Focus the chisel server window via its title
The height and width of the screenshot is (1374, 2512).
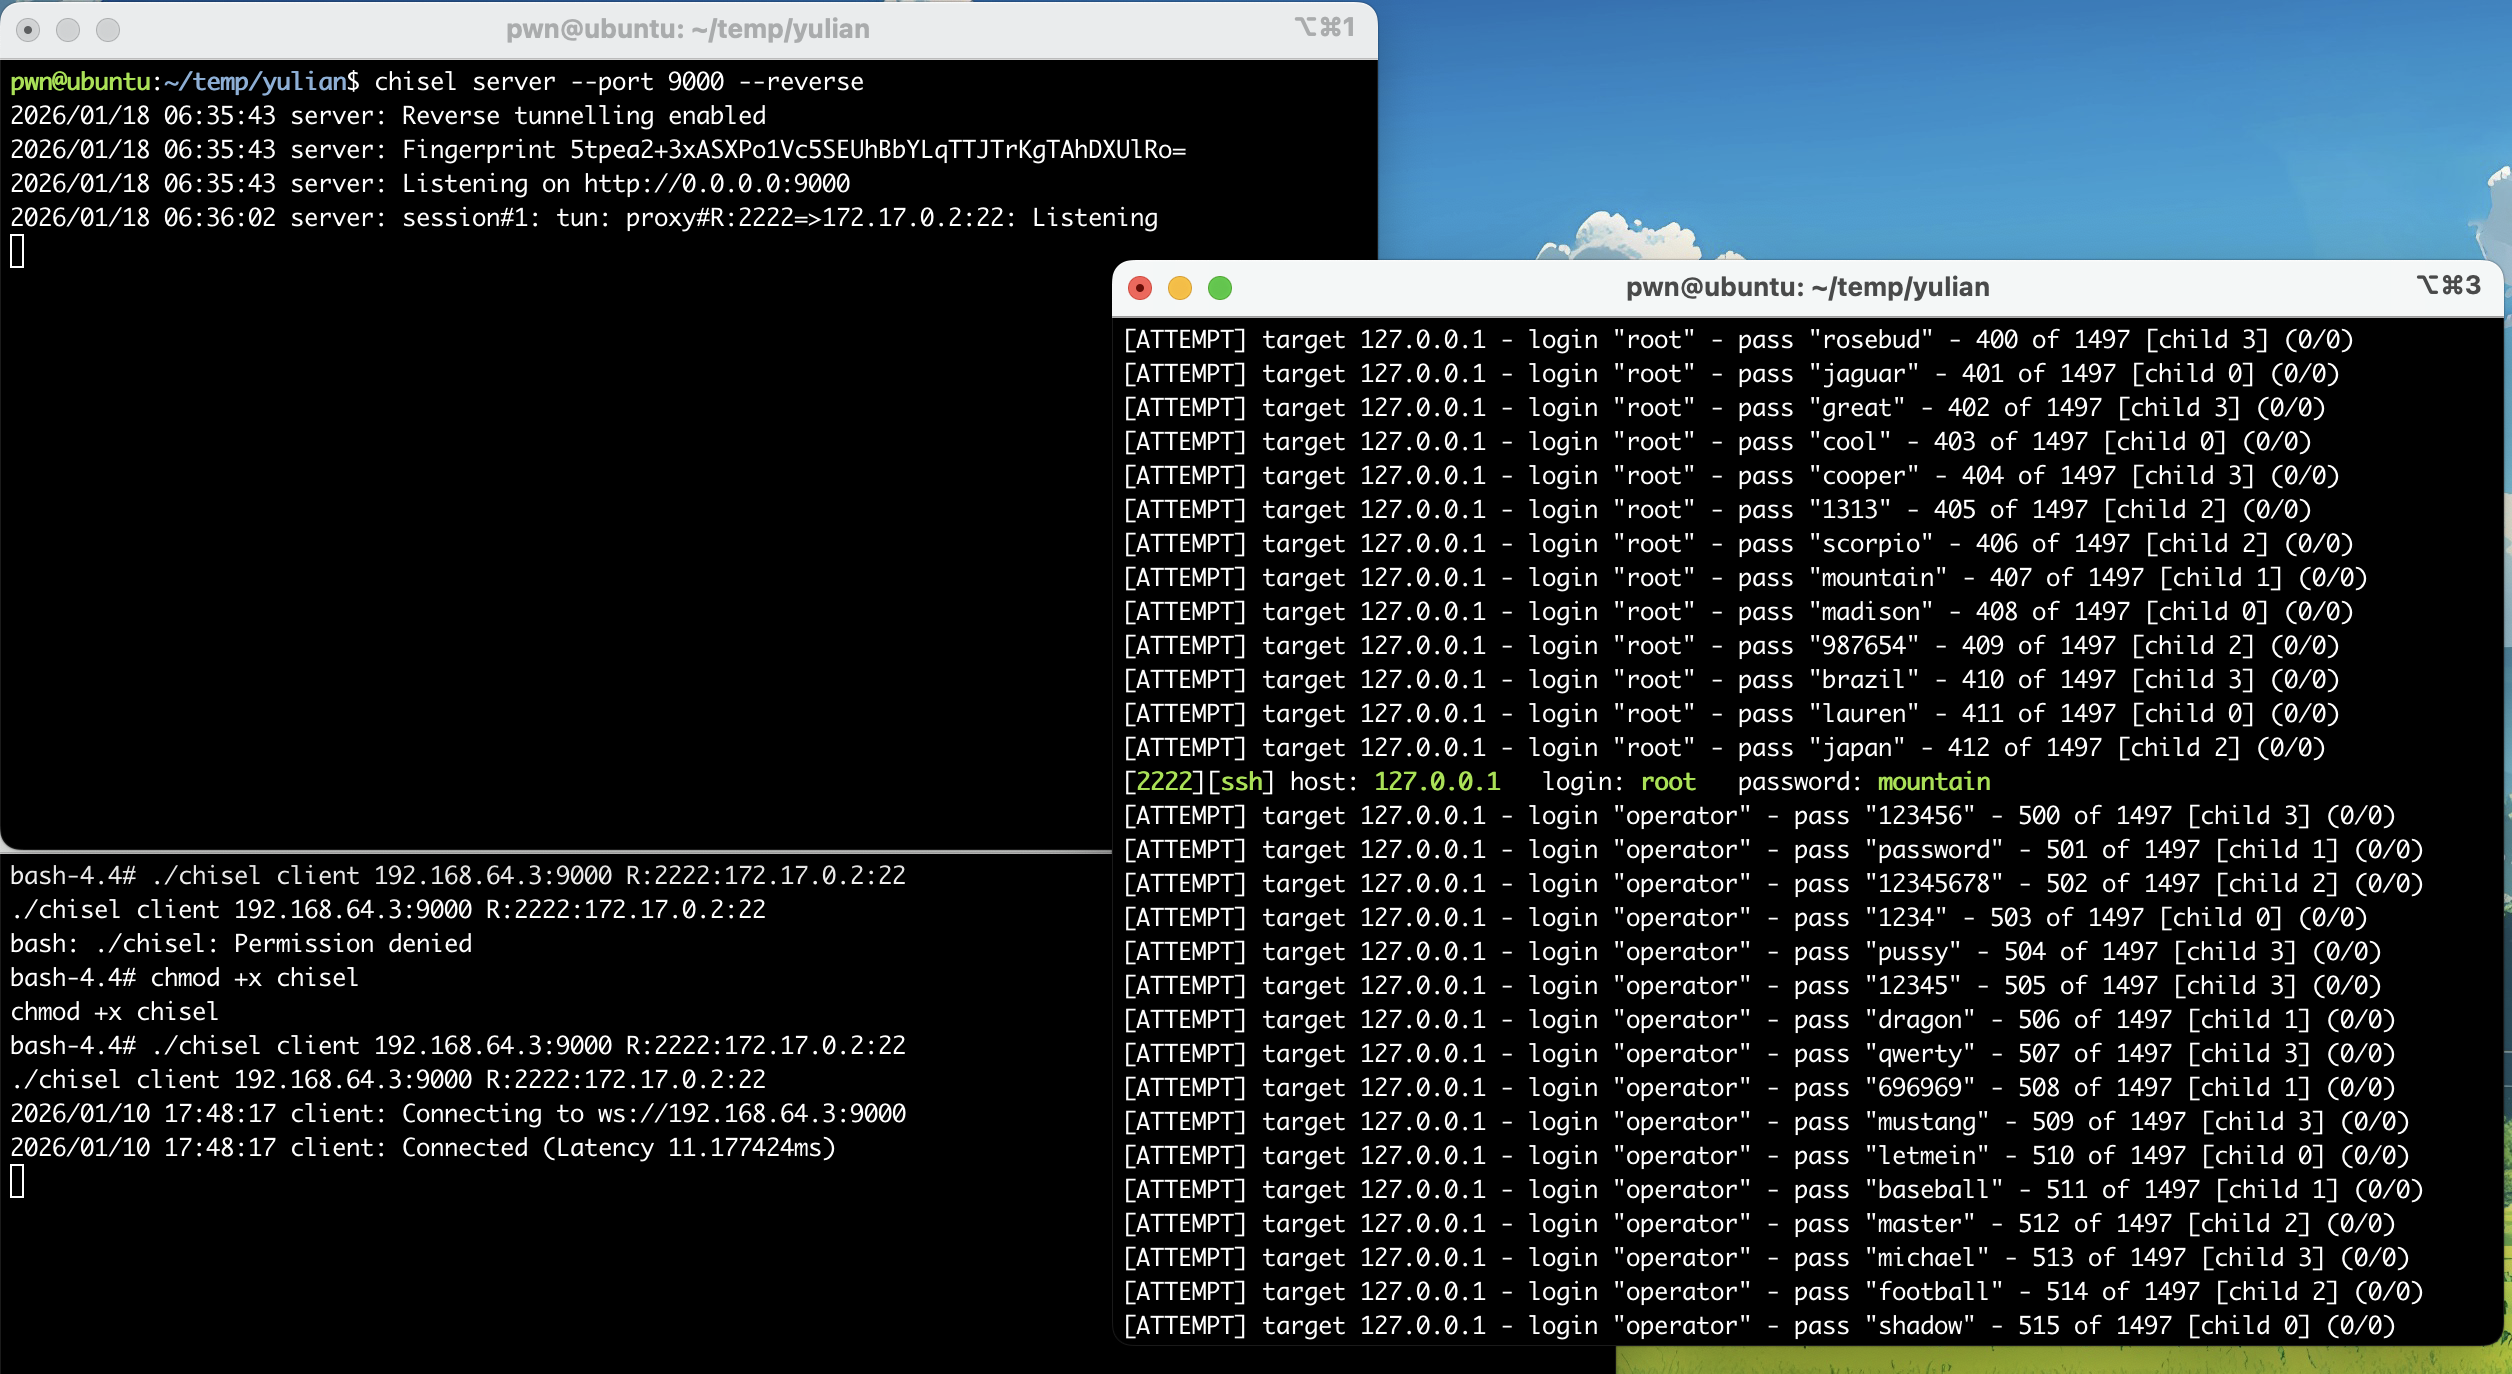[687, 30]
